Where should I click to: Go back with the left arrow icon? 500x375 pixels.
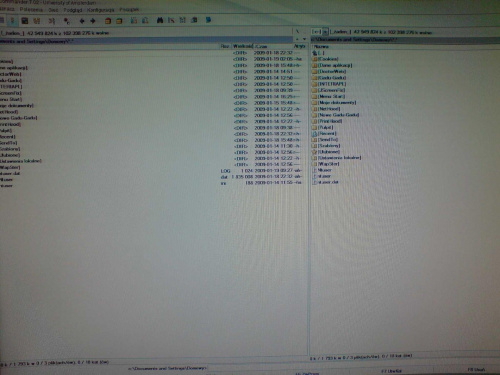coord(82,21)
